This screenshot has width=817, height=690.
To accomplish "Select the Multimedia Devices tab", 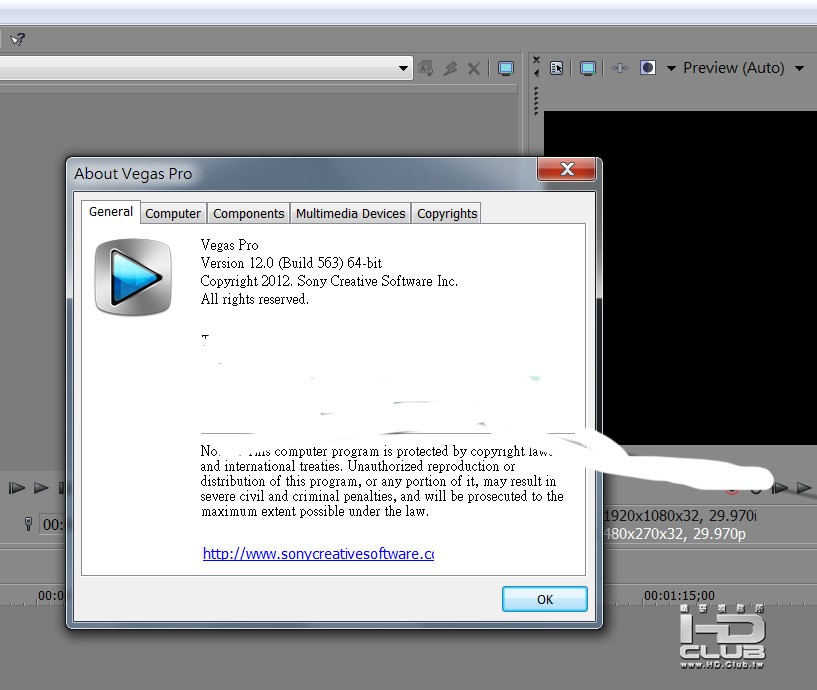I will click(x=351, y=214).
